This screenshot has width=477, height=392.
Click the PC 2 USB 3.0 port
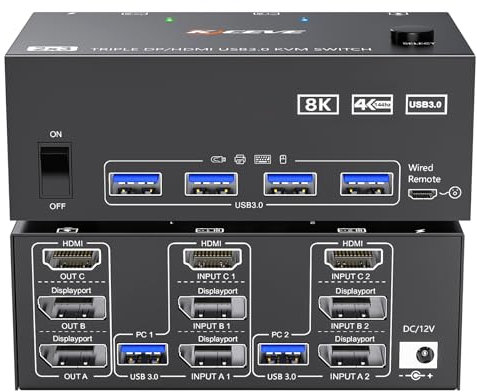point(283,354)
